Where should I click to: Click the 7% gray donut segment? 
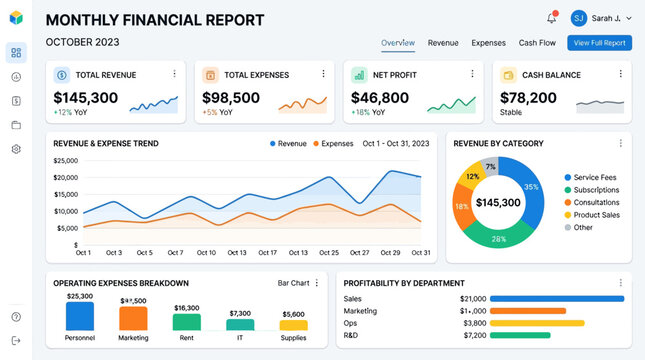(x=490, y=167)
